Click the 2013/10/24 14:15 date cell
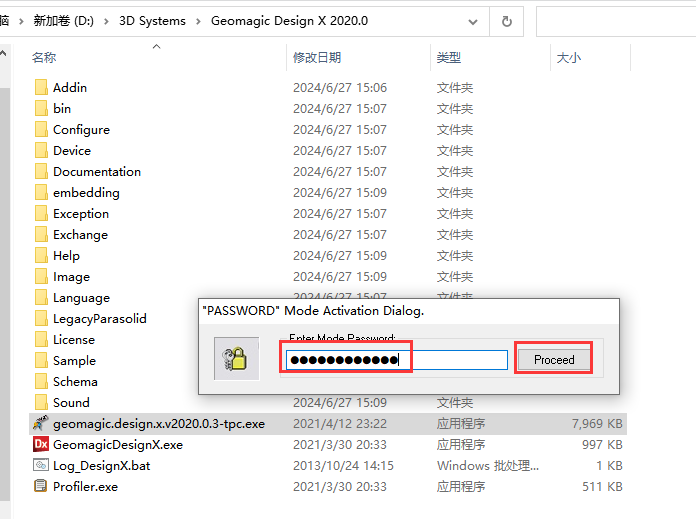 (343, 465)
